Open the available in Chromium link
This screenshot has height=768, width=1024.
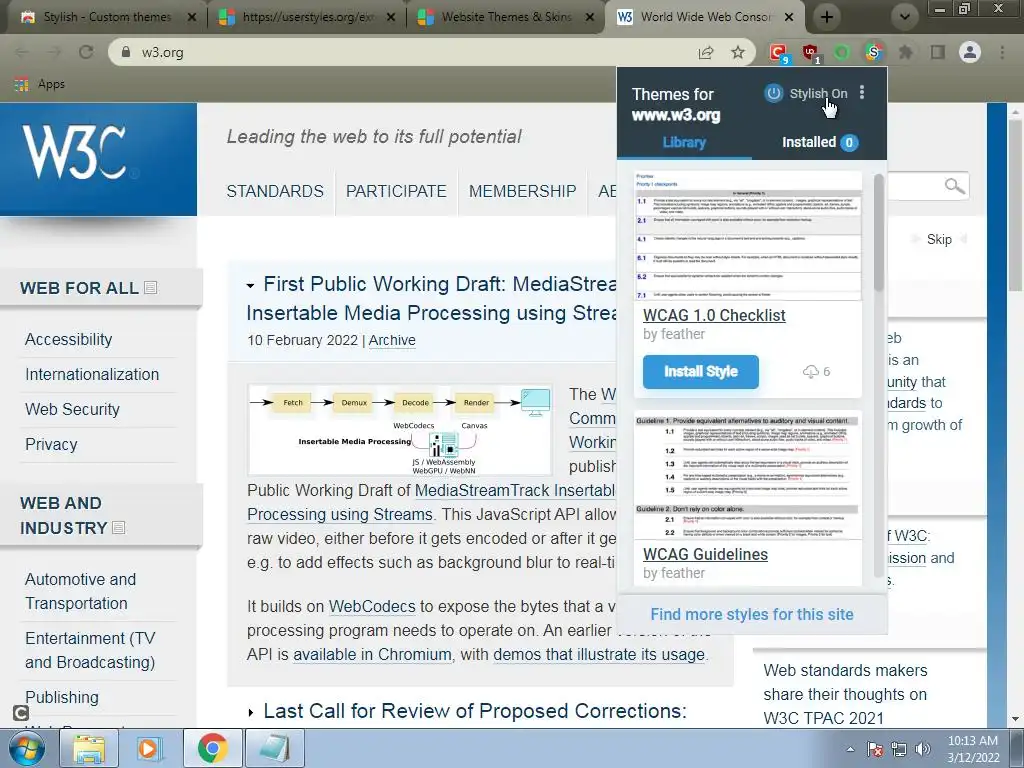pyautogui.click(x=372, y=654)
